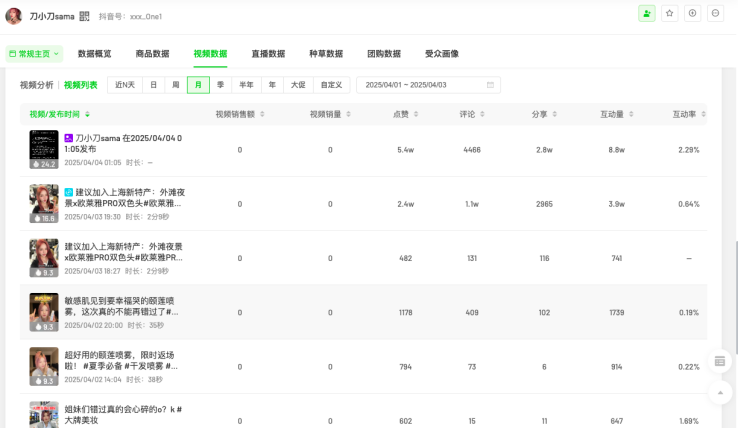The height and width of the screenshot is (428, 738).
Task: Click the page vertical scrollbar
Action: pos(737,297)
